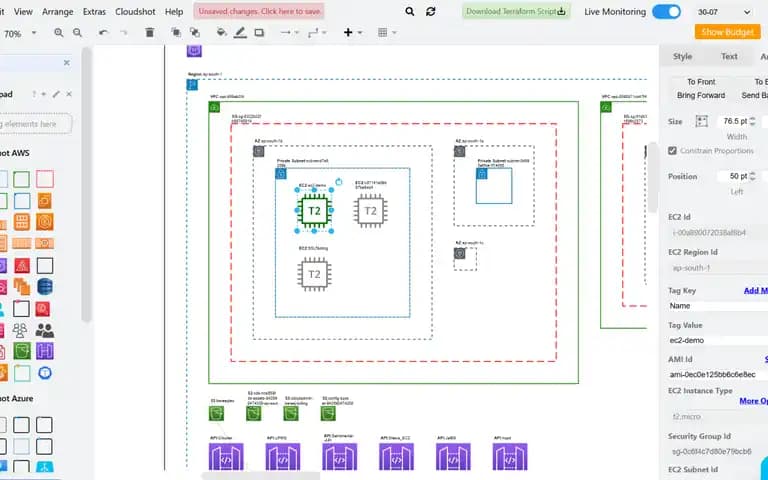Select the API JaSS gateway icon
The height and width of the screenshot is (480, 768).
point(453,457)
